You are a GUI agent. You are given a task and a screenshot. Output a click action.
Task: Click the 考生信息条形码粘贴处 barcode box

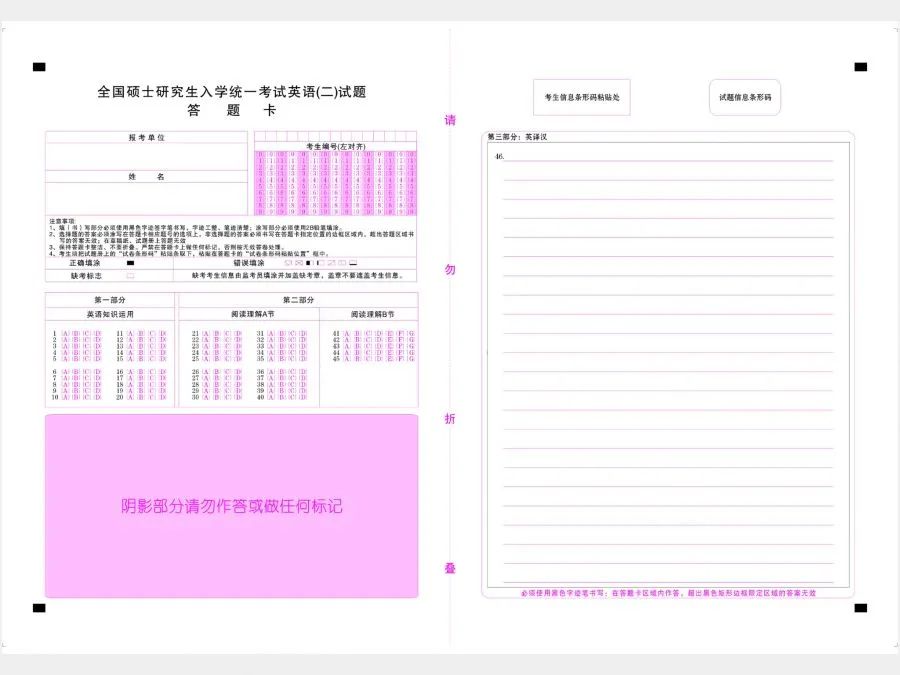581,97
